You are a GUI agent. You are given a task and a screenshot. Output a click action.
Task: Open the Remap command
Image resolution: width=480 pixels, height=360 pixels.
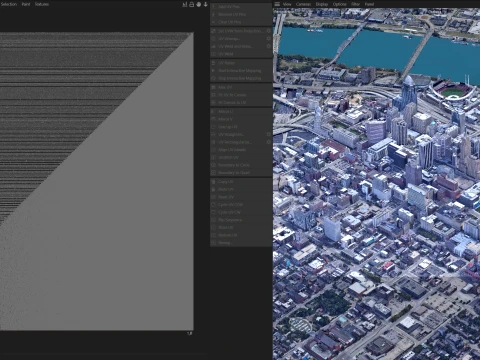point(241,243)
